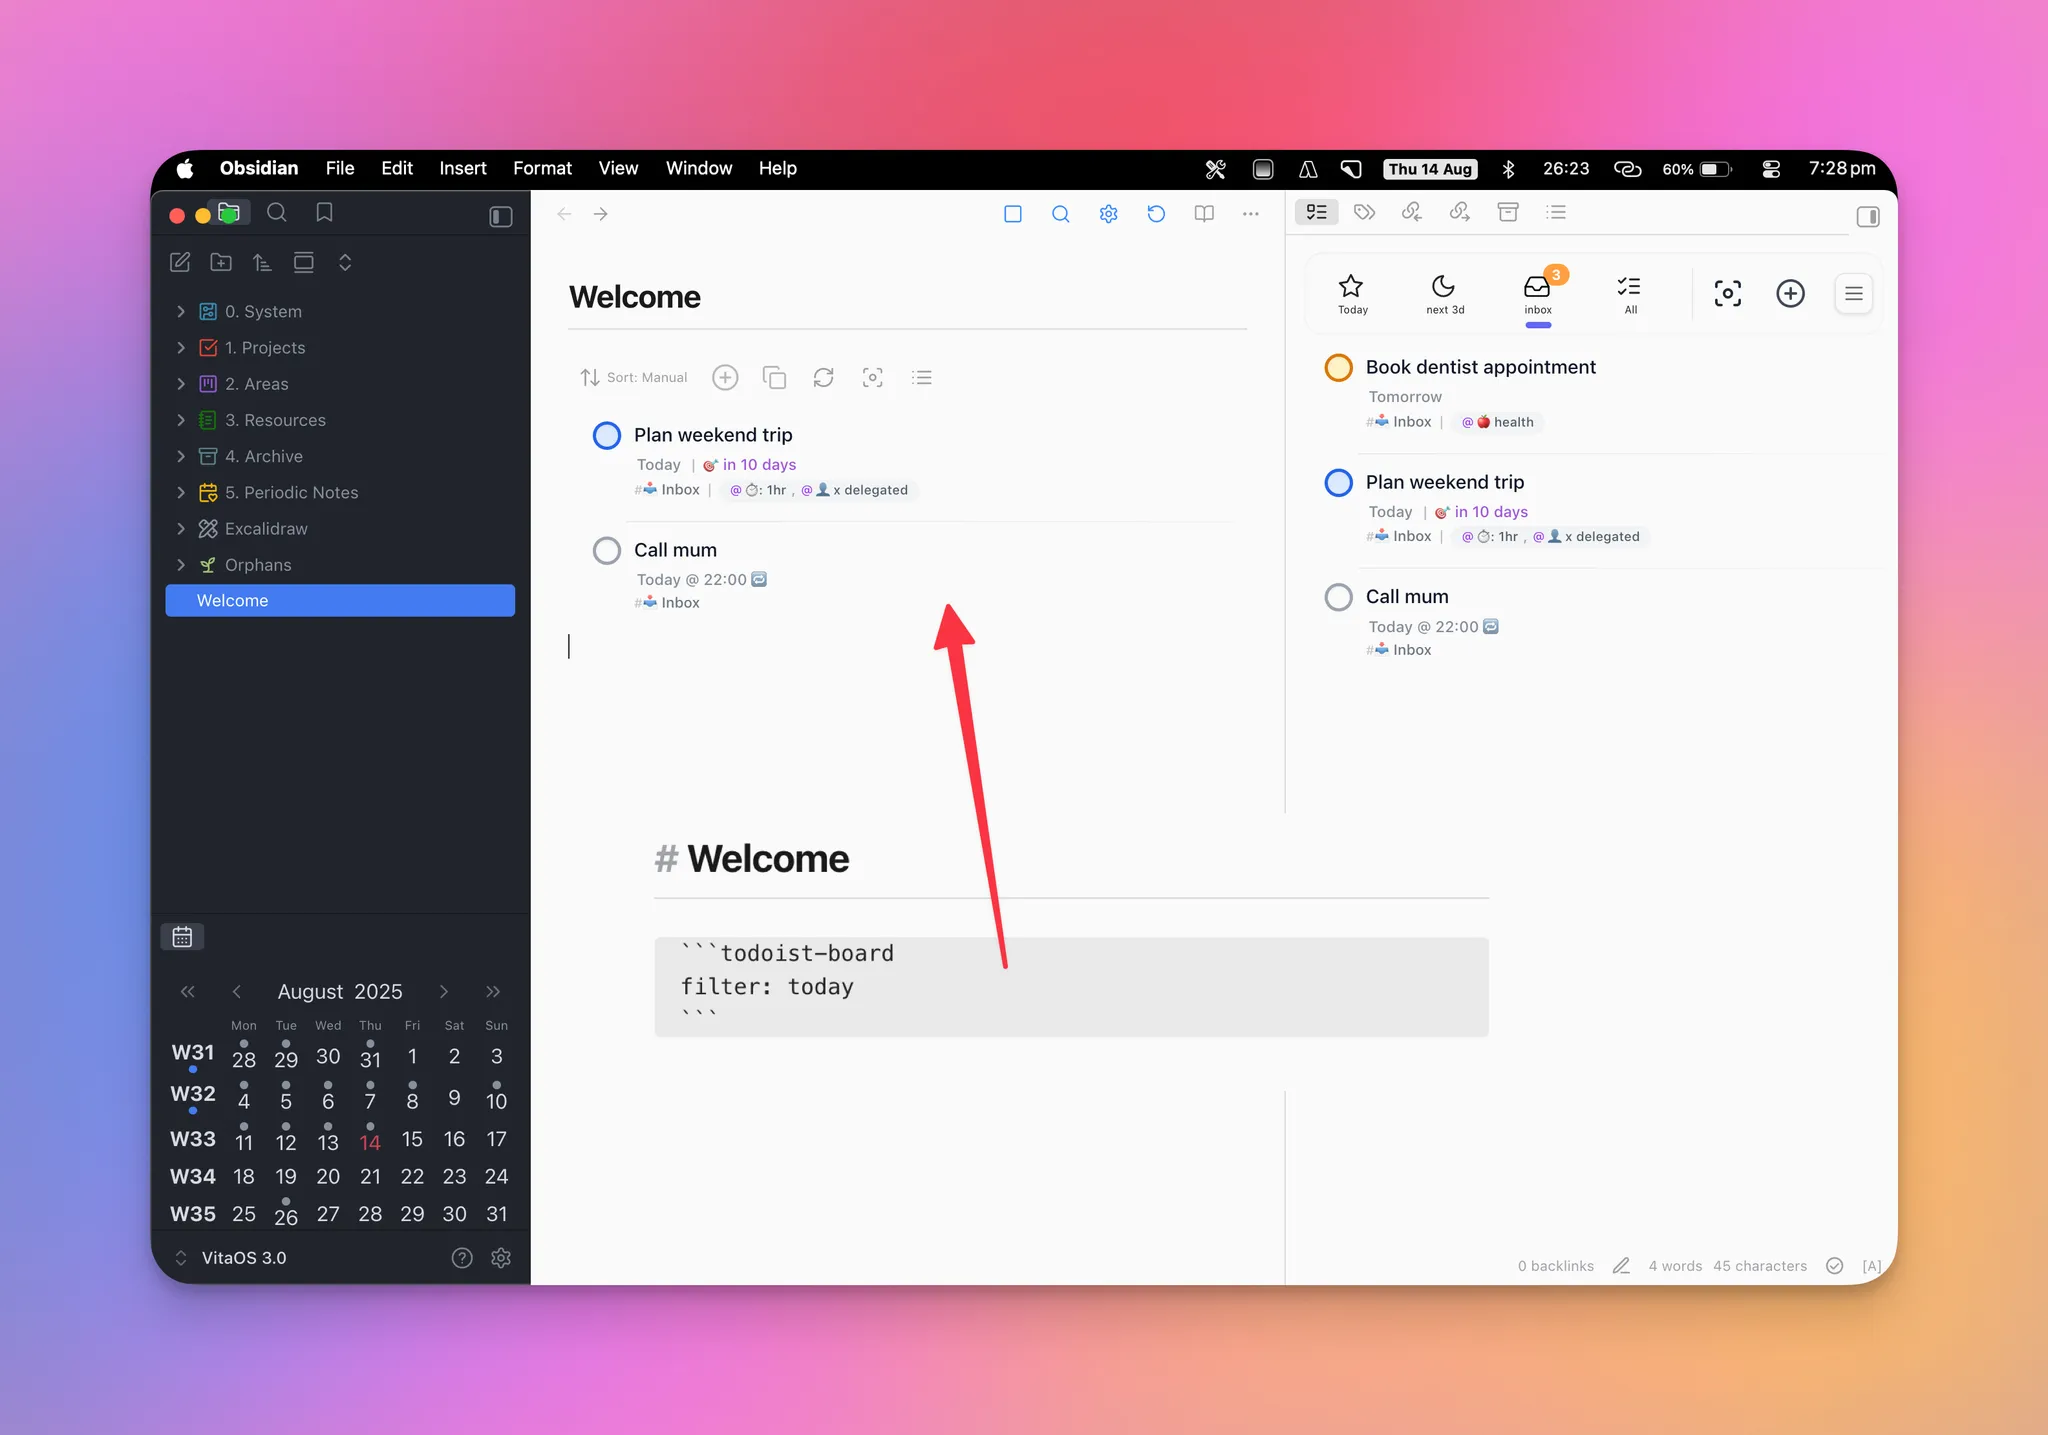The height and width of the screenshot is (1435, 2048).
Task: Click the Bluetooth icon in menu bar
Action: click(1508, 169)
